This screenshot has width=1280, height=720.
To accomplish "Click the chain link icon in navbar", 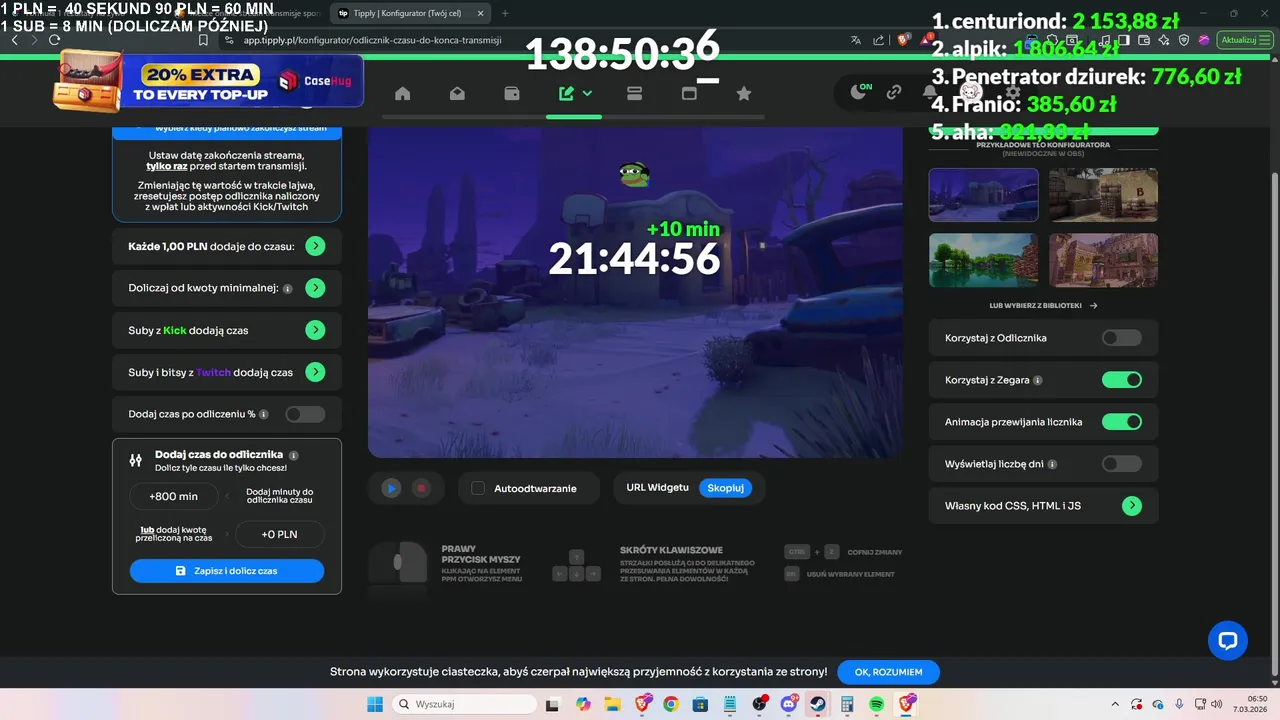I will (894, 92).
